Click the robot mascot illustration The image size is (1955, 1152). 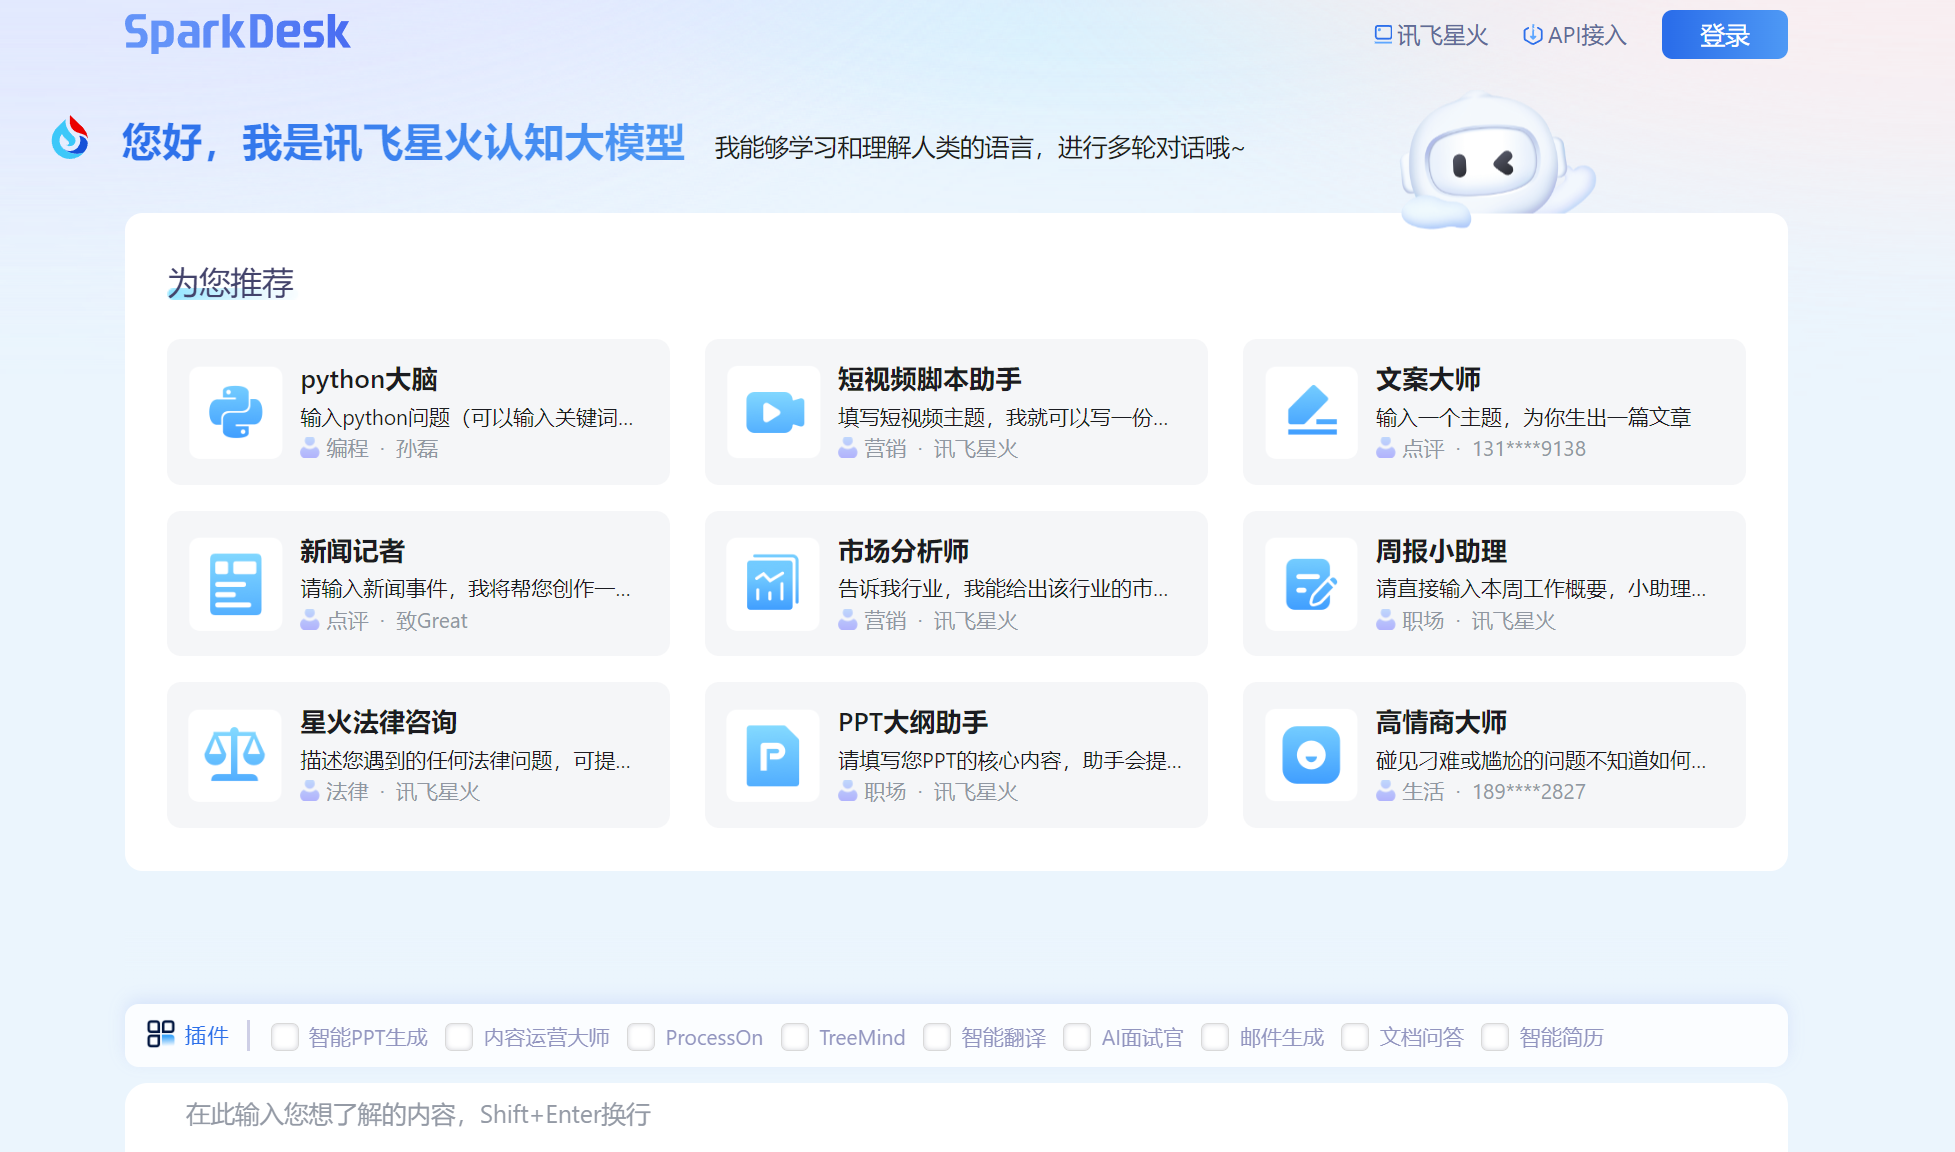1496,160
